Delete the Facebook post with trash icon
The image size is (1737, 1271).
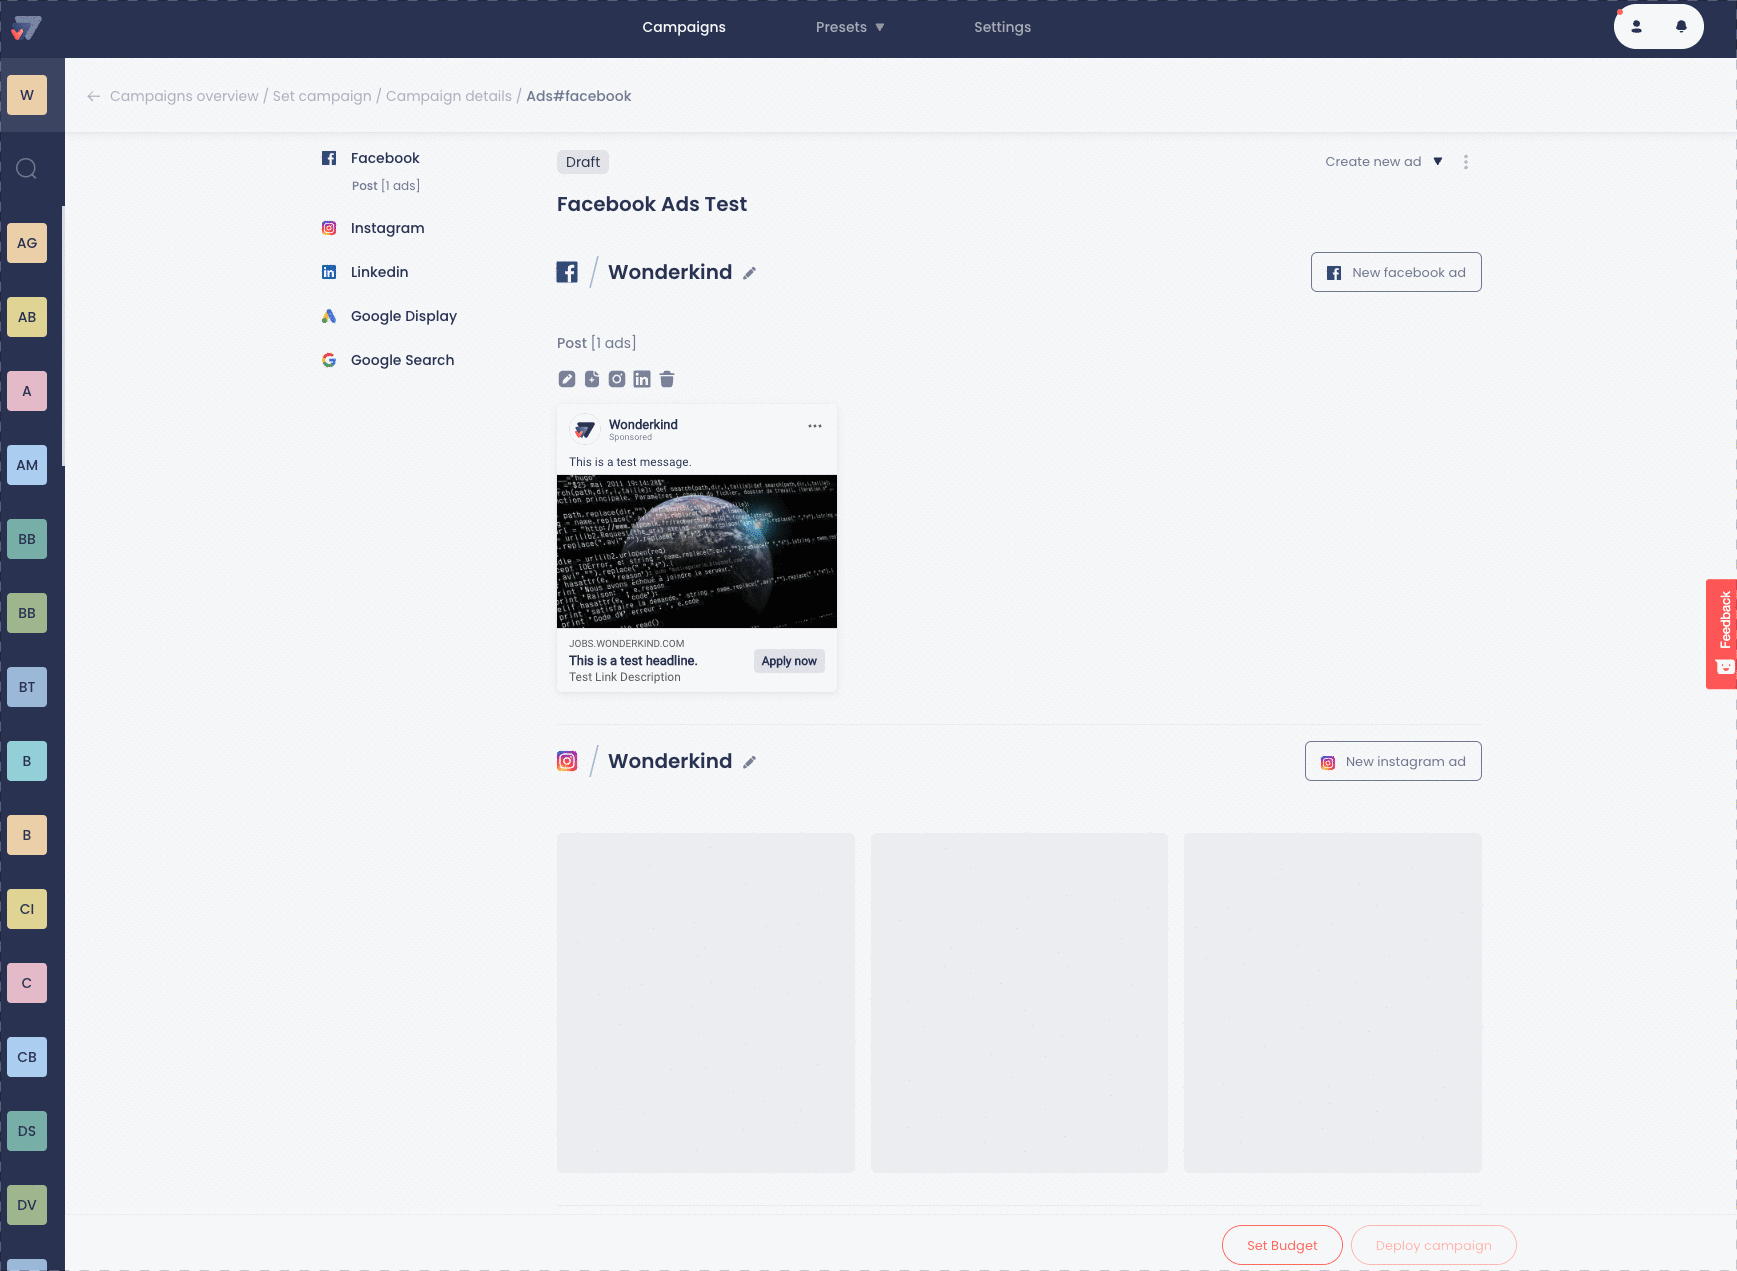point(667,379)
